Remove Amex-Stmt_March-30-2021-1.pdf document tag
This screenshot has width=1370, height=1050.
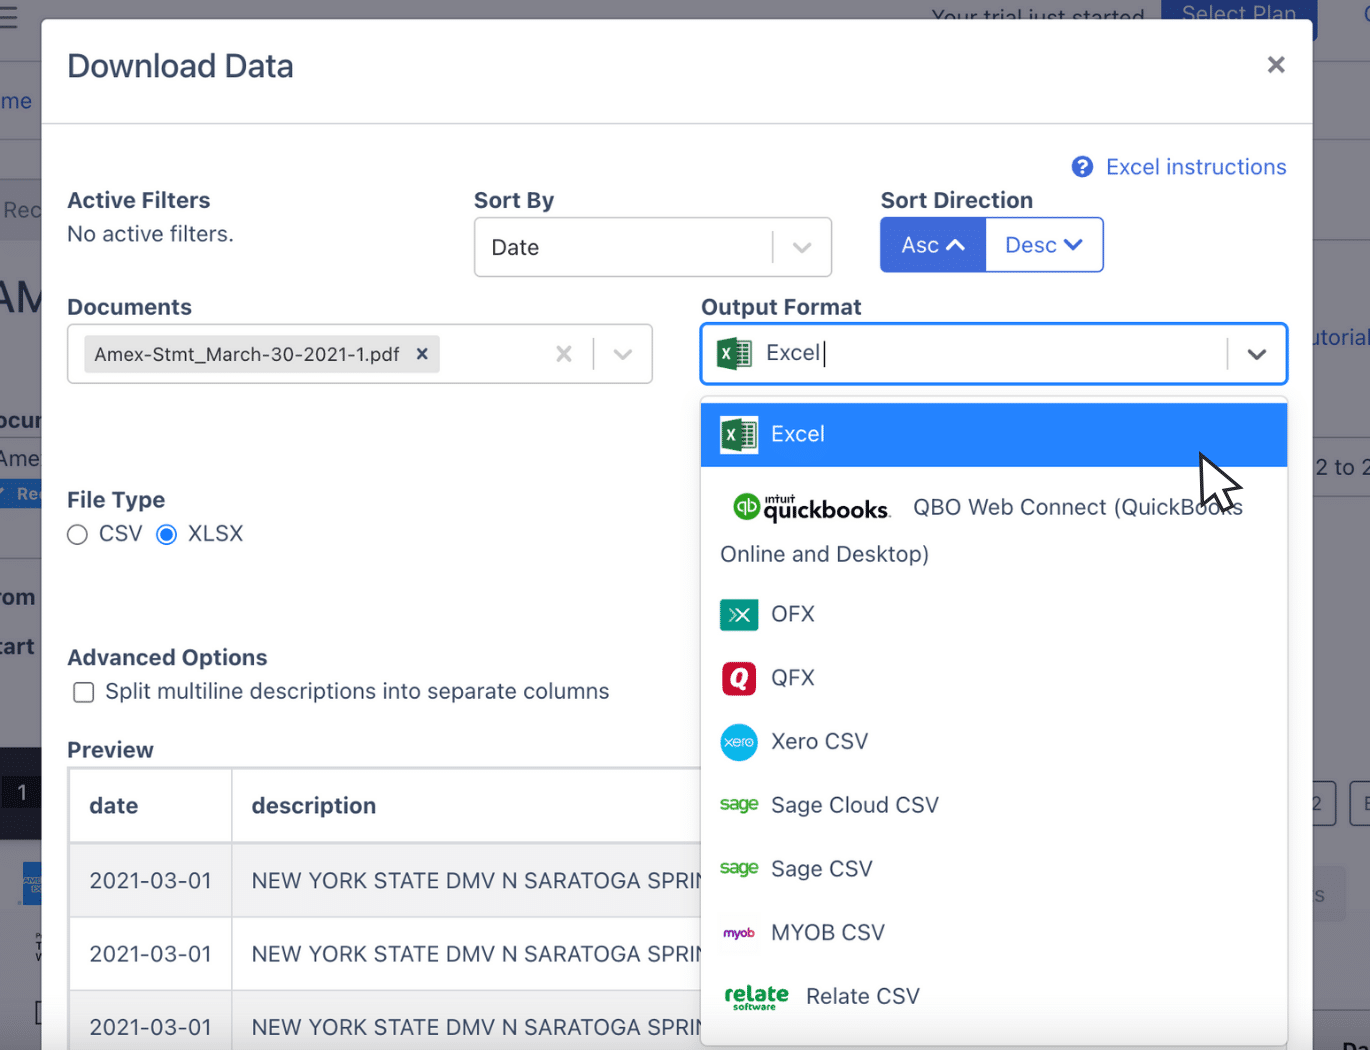[422, 354]
